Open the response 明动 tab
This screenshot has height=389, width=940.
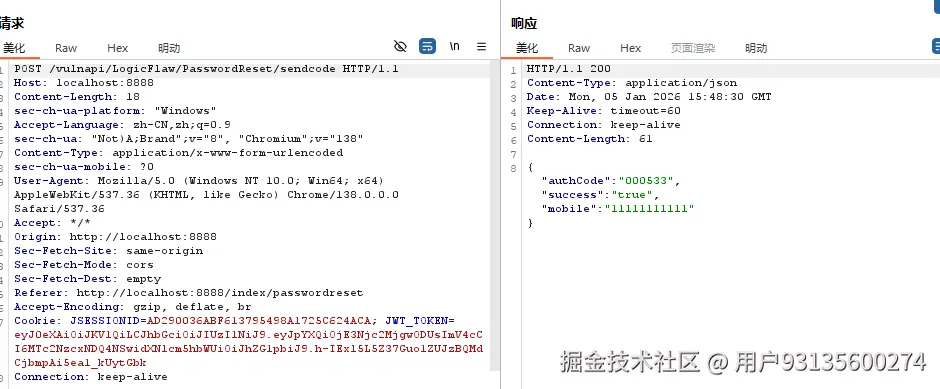point(756,48)
